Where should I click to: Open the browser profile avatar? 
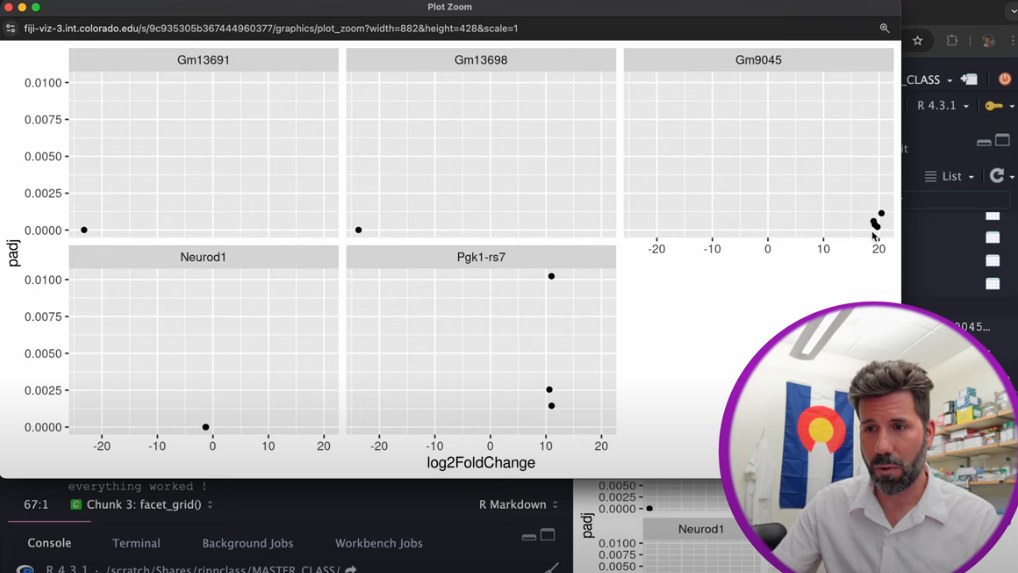point(988,40)
